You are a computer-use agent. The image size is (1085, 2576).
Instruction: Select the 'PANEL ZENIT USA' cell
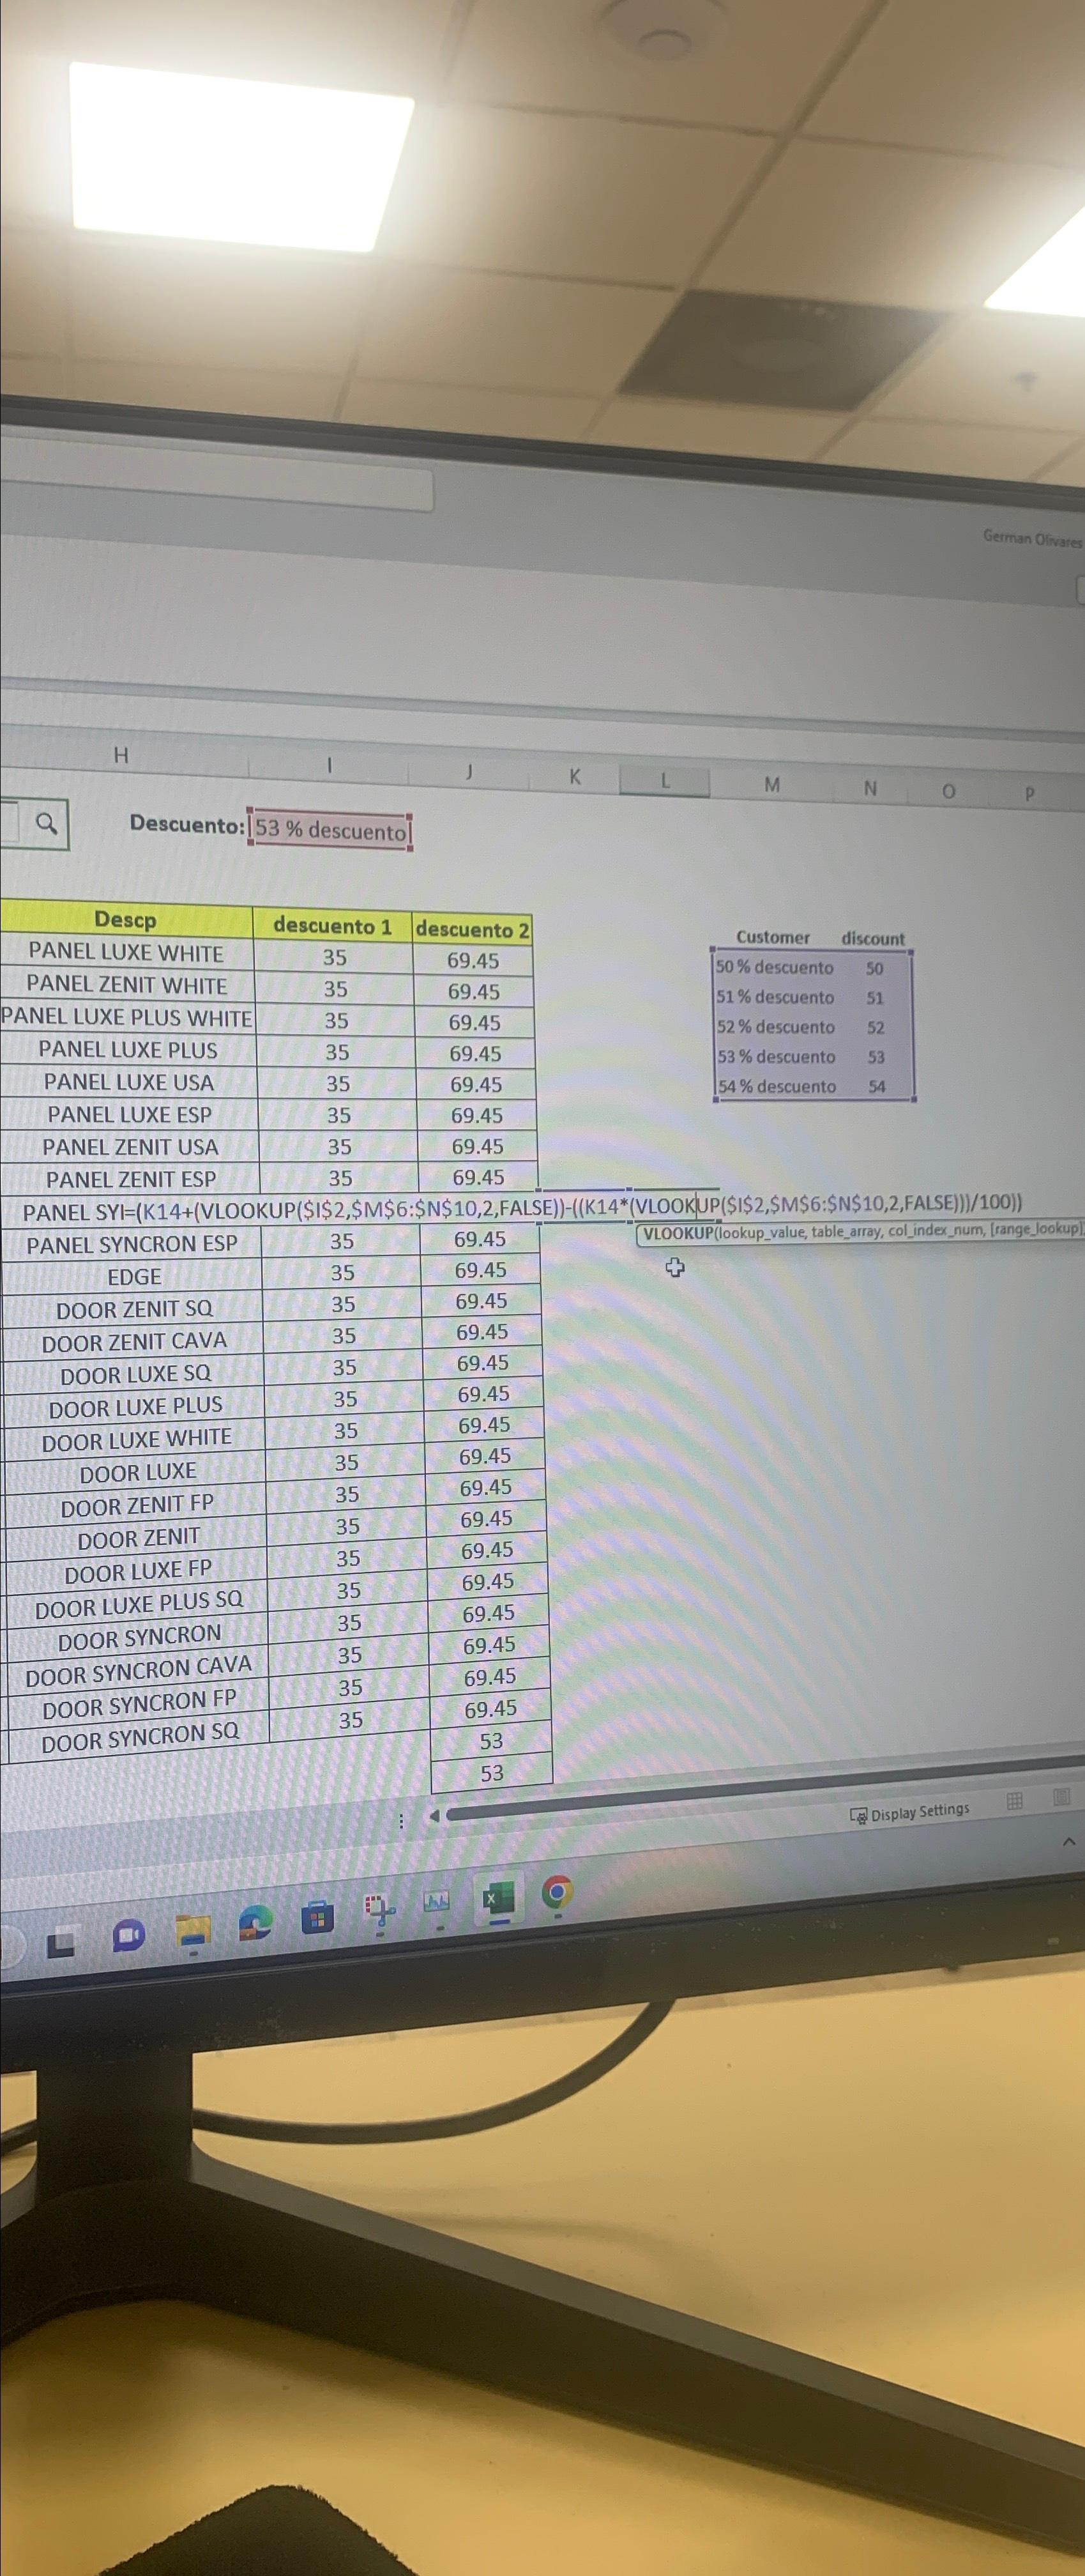pyautogui.click(x=130, y=1147)
